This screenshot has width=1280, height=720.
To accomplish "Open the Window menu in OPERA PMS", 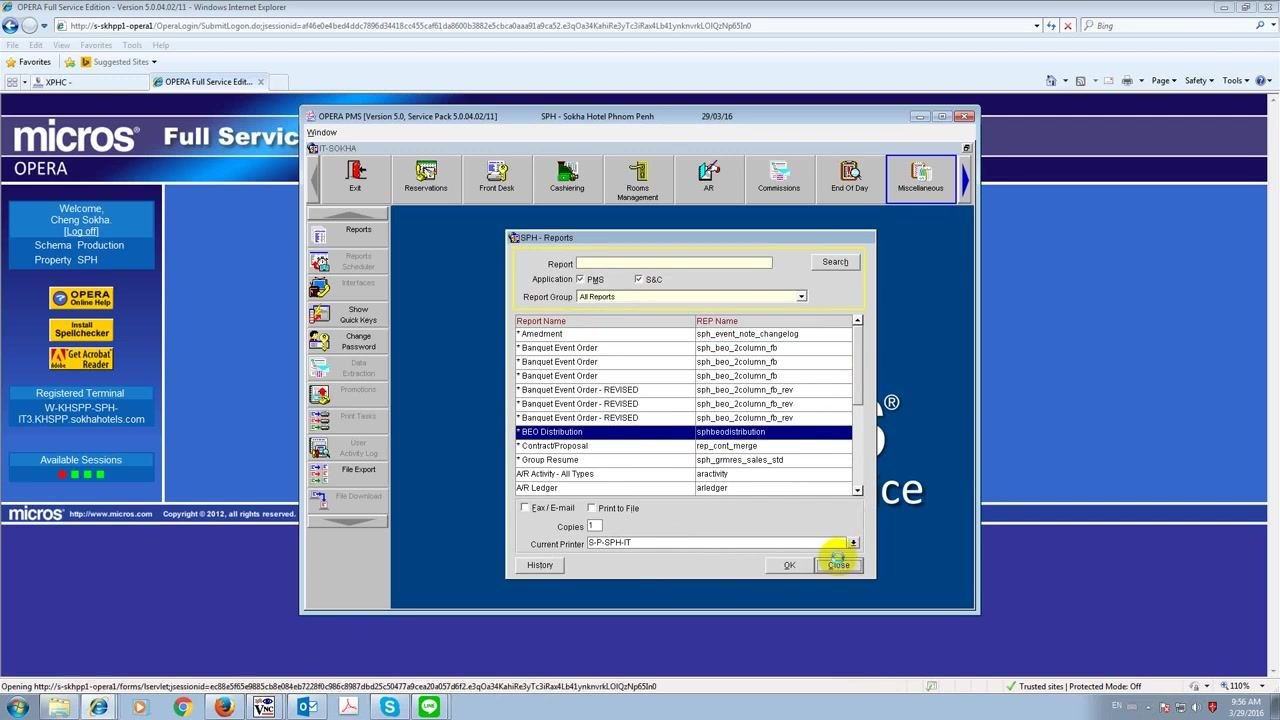I will tap(322, 132).
